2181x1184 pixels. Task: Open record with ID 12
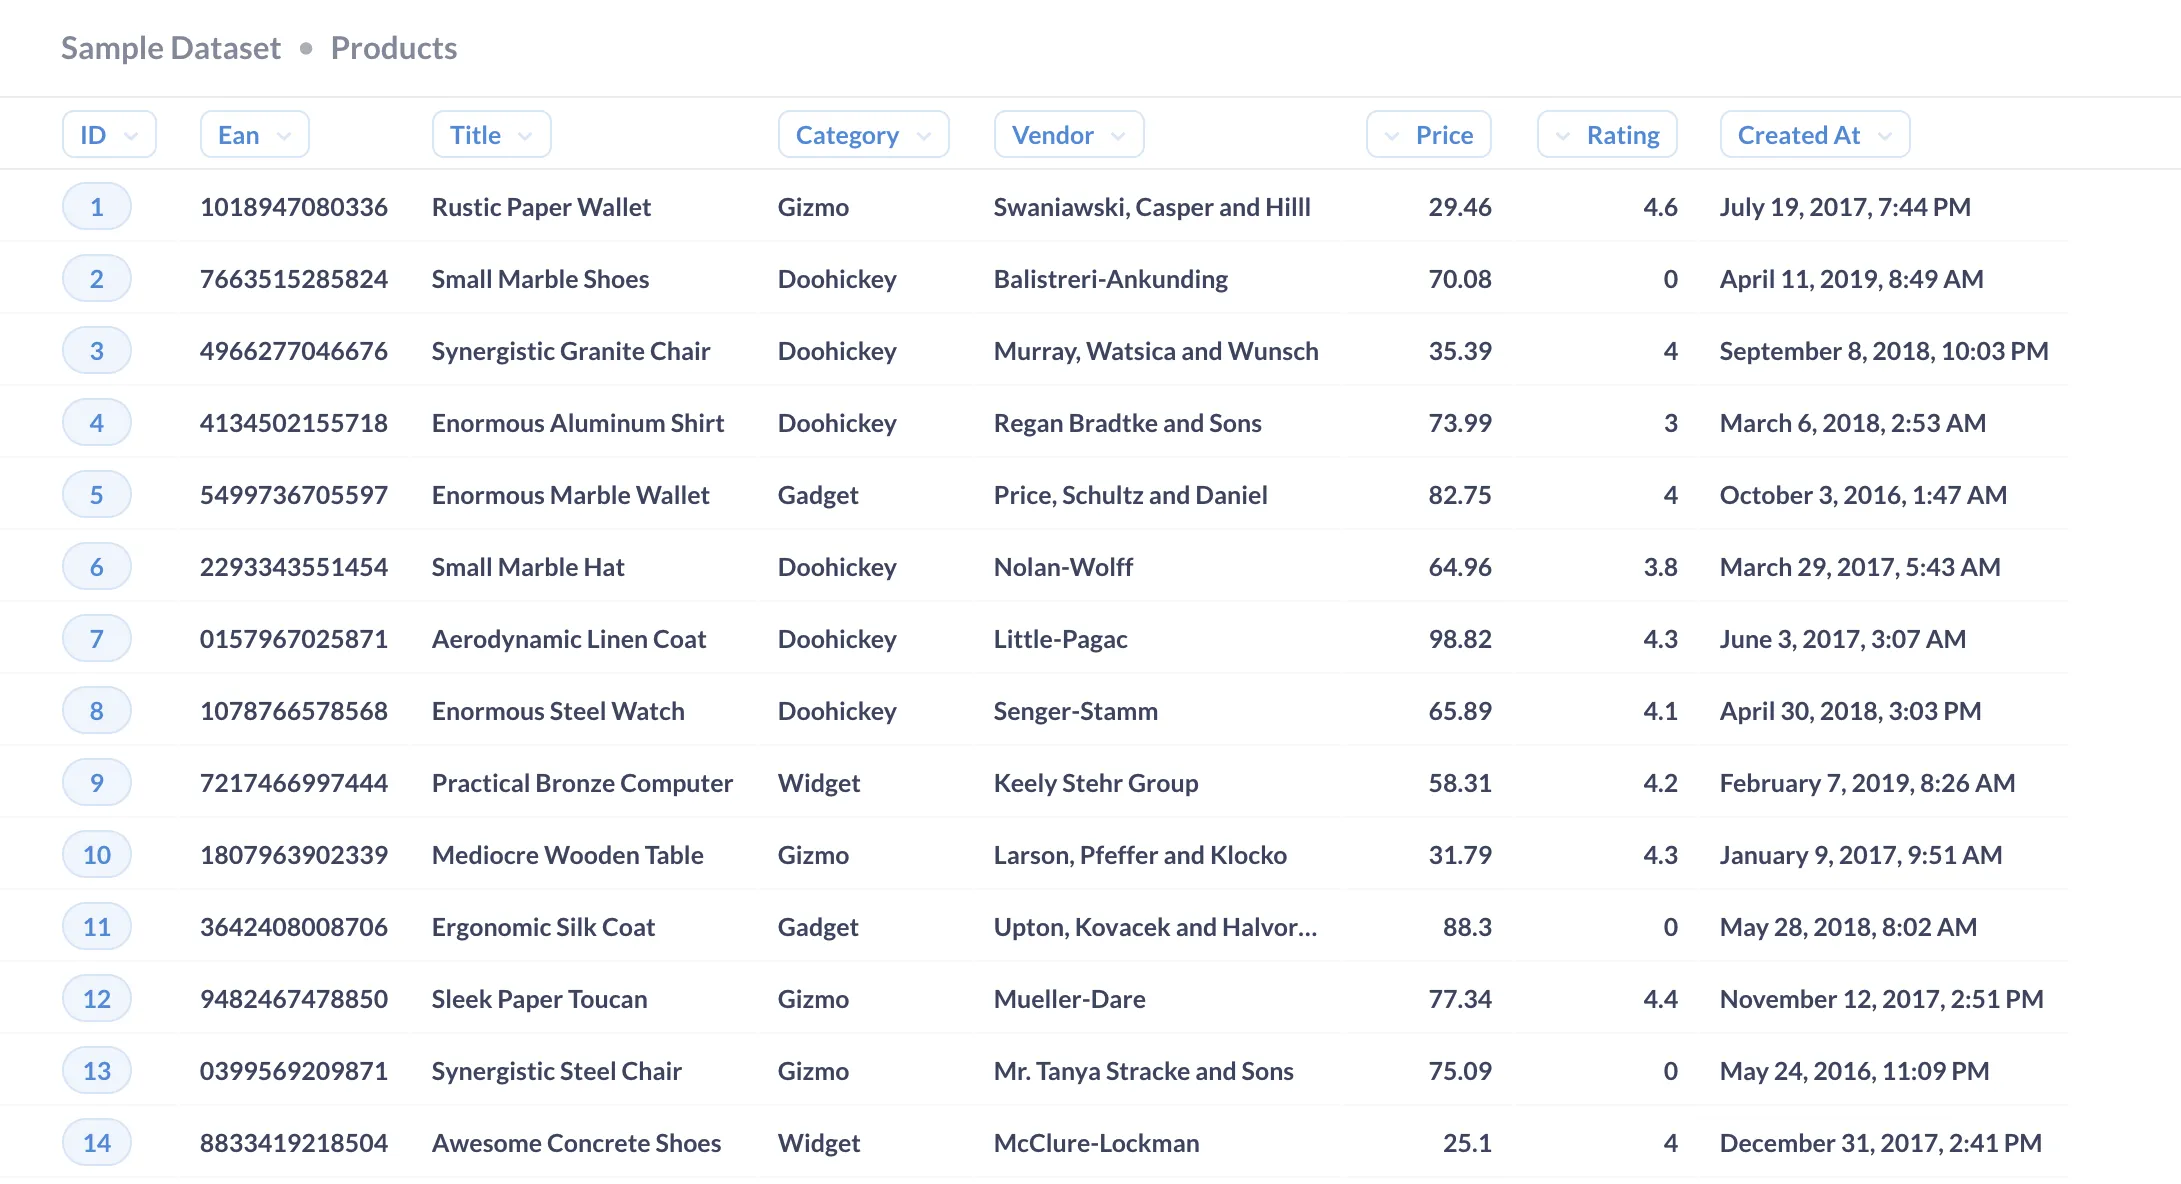97,999
